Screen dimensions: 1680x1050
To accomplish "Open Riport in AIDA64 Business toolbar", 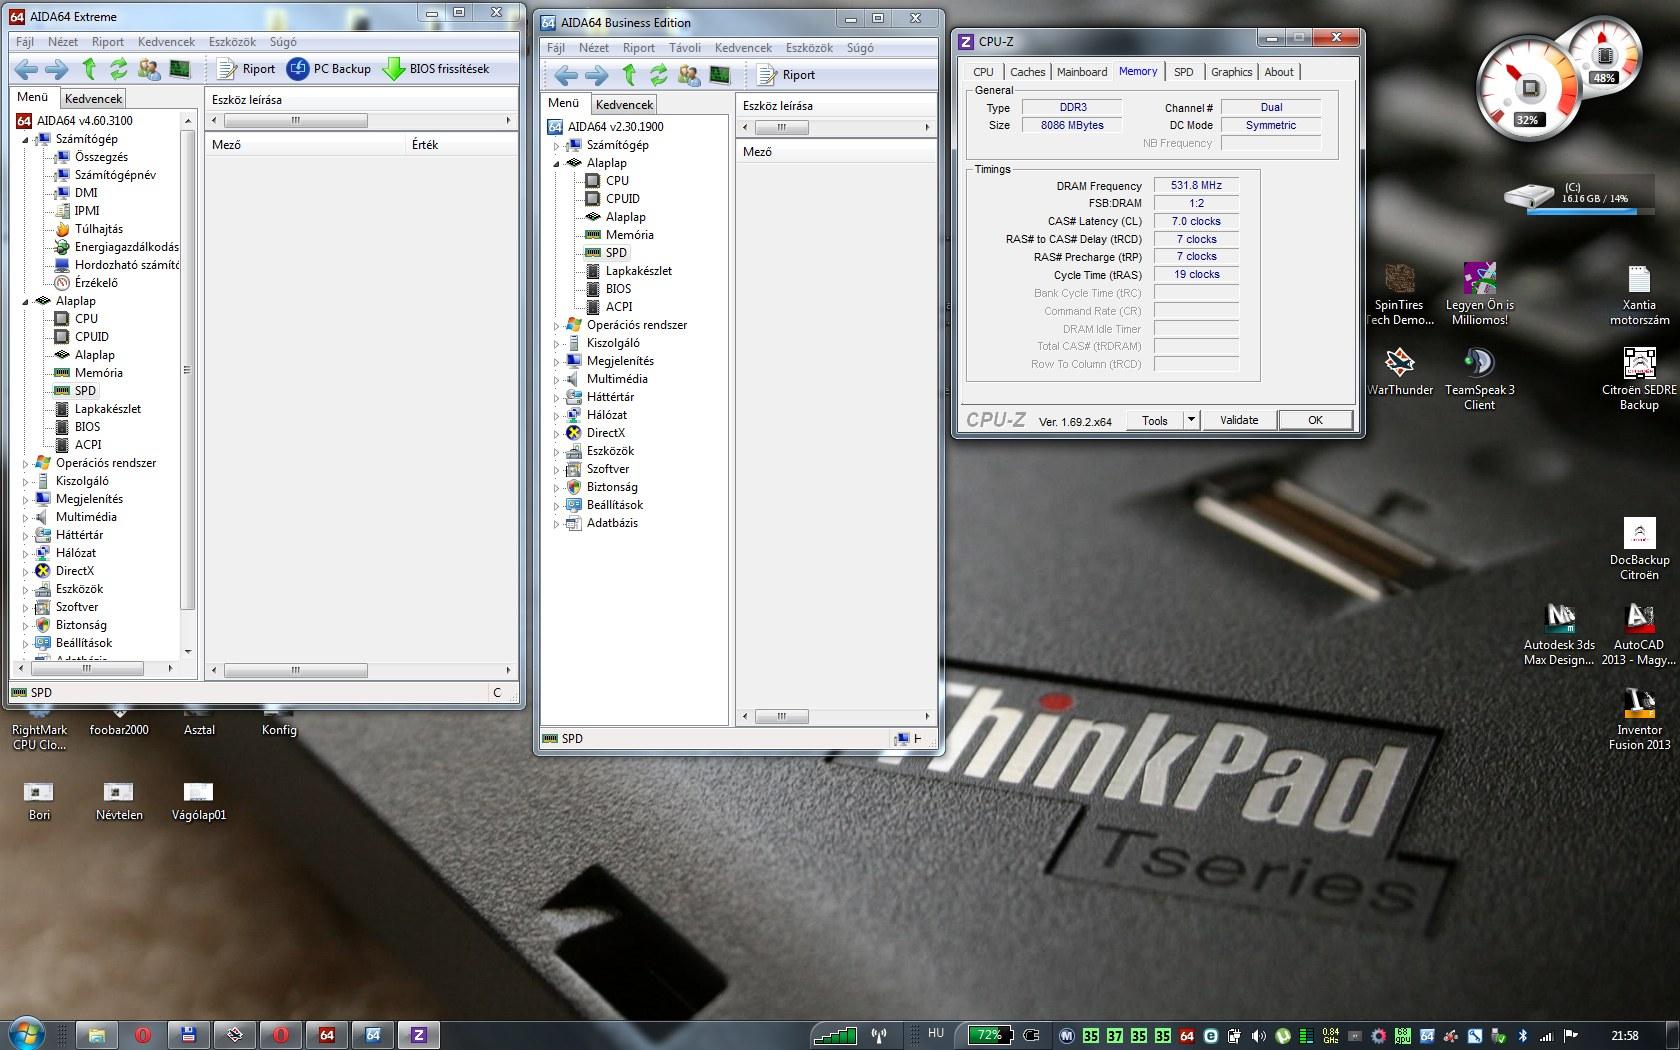I will click(786, 75).
